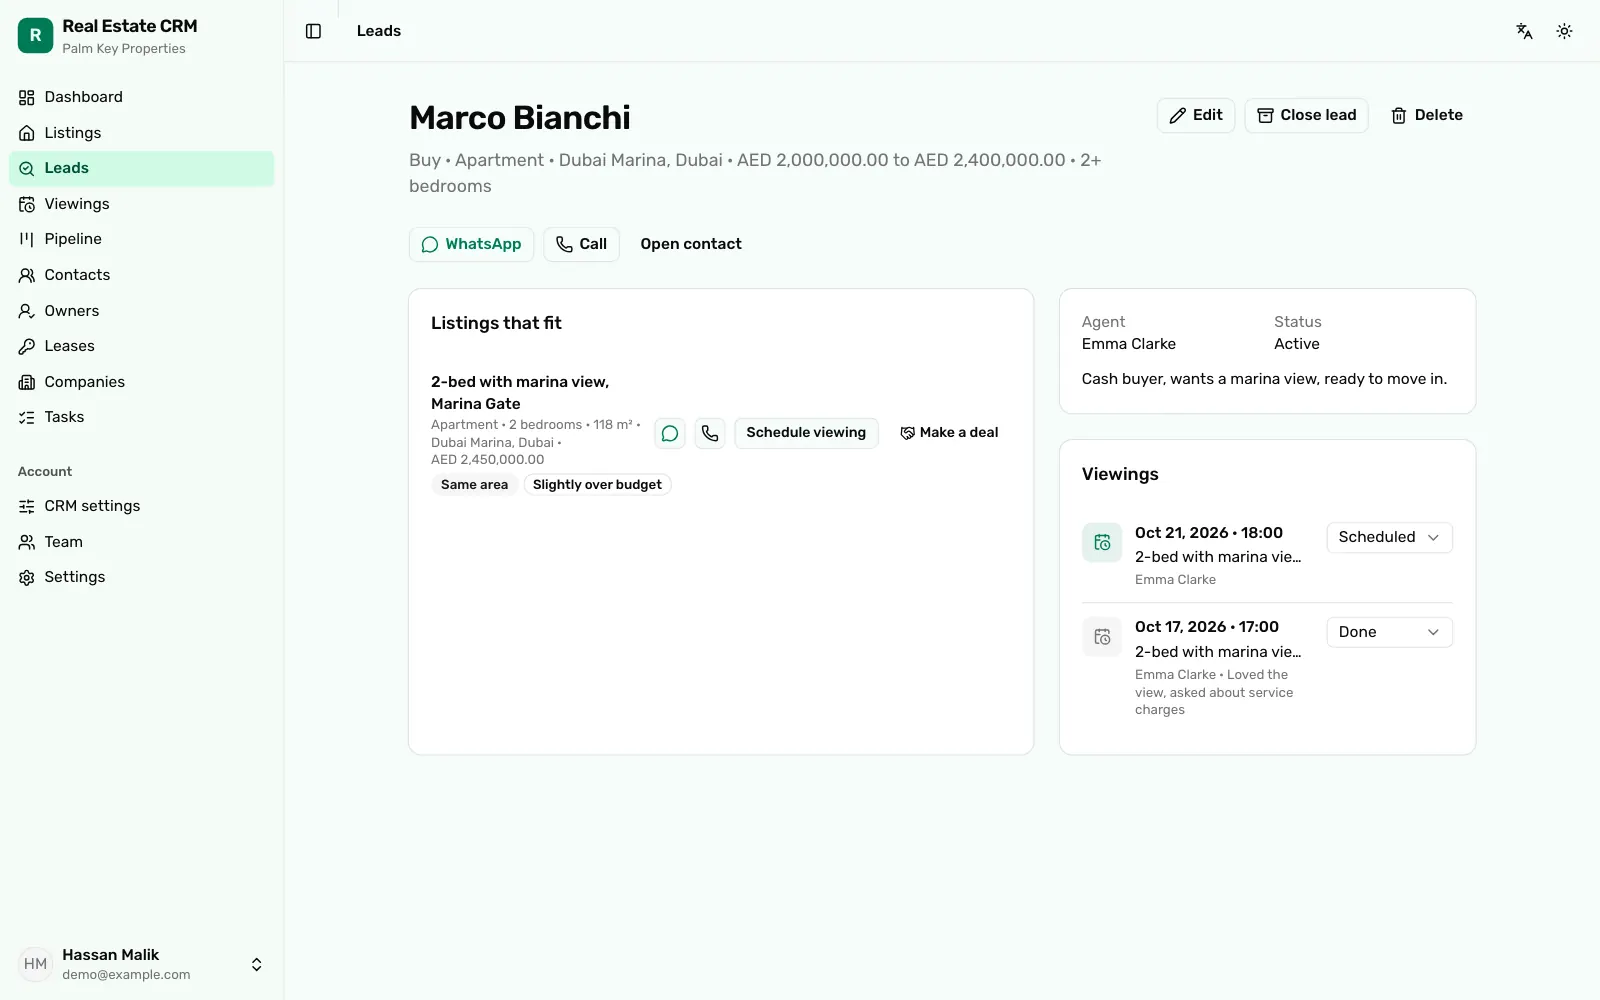
Task: Click calendar icon for Oct 21 viewing
Action: pos(1102,542)
